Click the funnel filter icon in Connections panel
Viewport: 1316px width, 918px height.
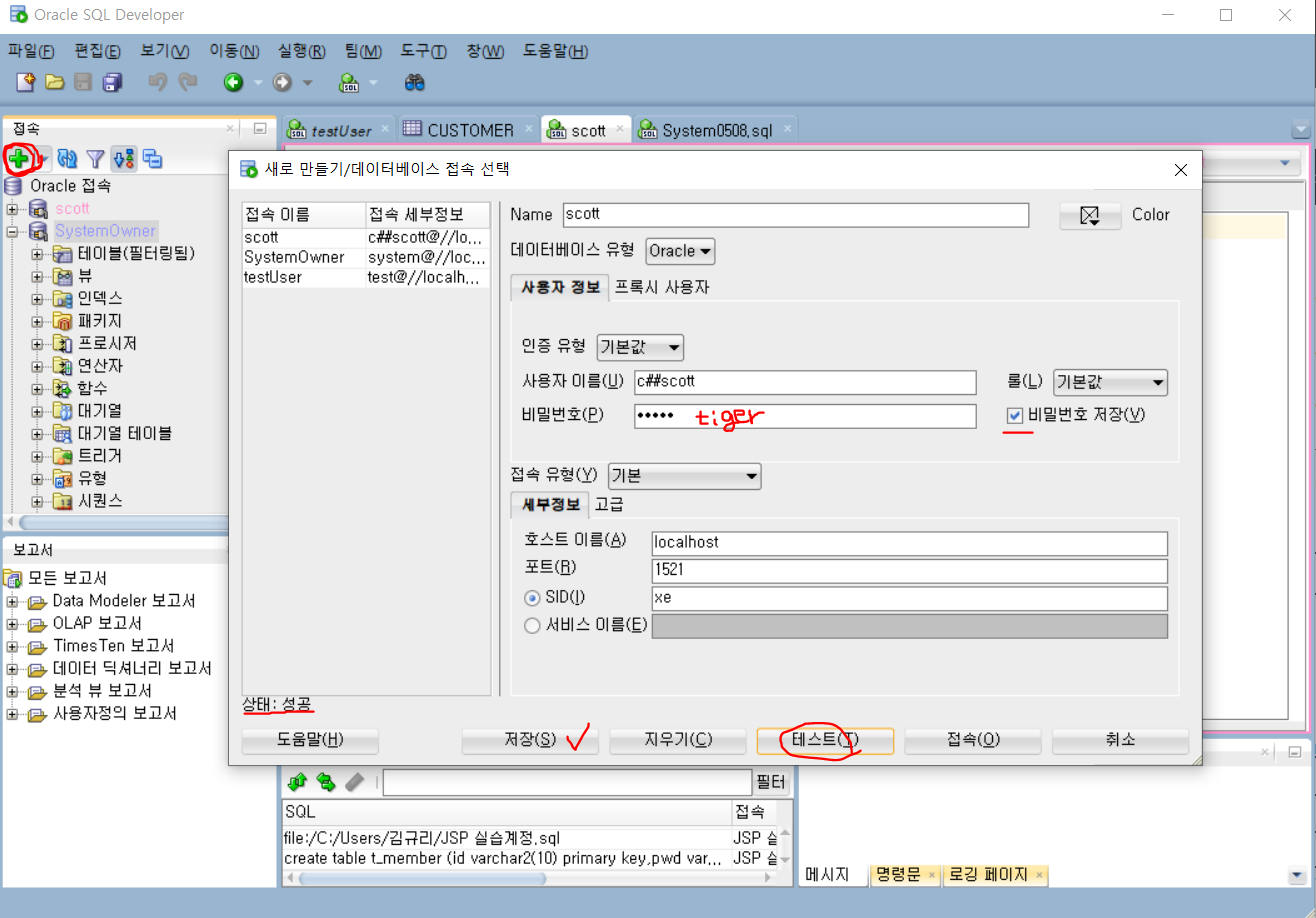tap(95, 158)
